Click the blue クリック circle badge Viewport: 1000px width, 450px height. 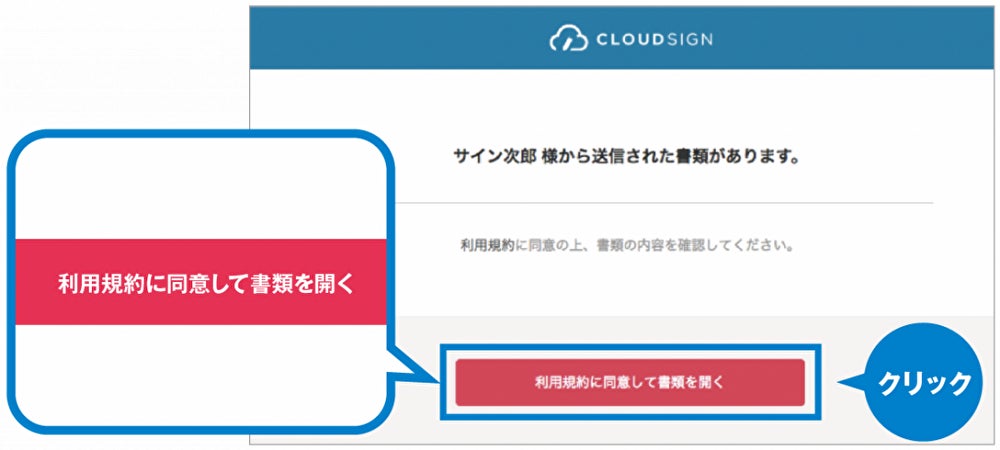click(924, 381)
